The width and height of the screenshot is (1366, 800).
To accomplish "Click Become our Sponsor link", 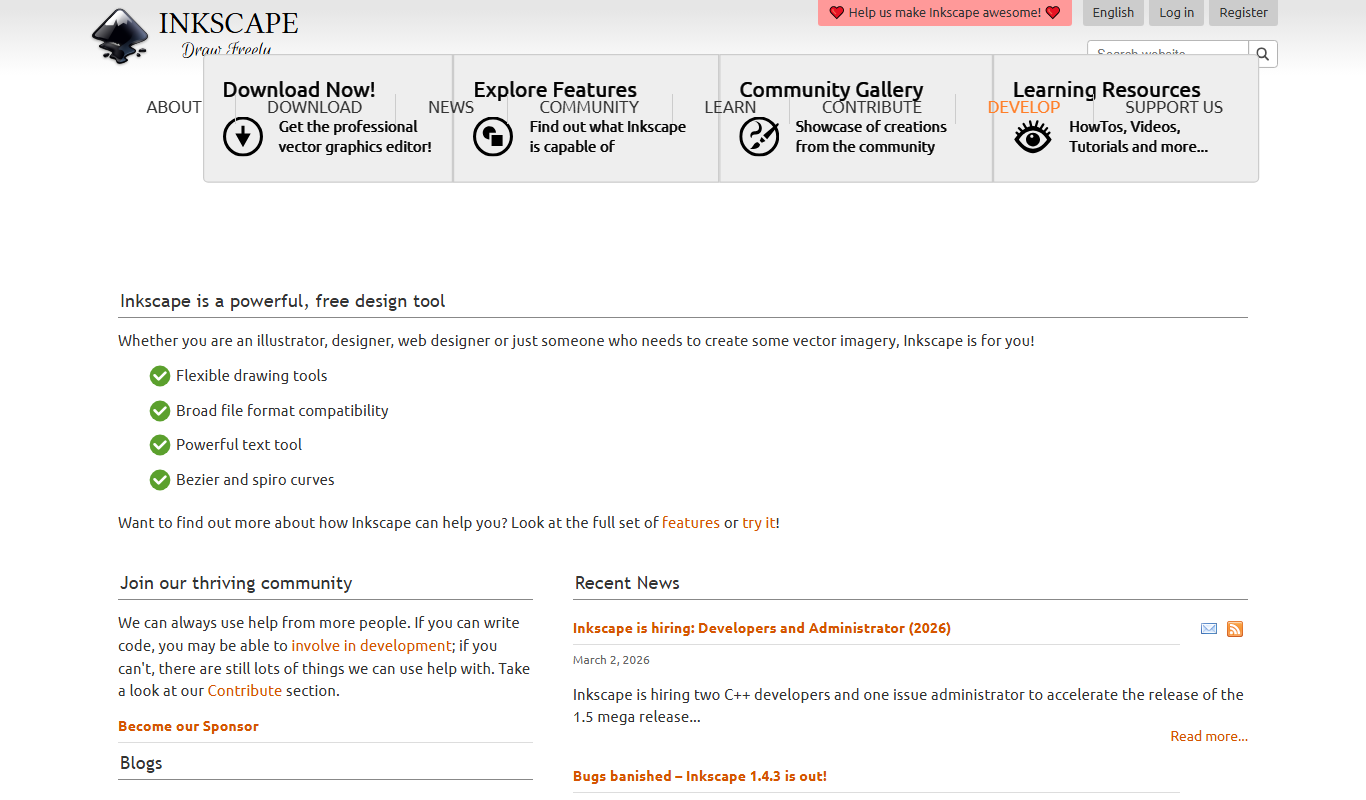I will (x=188, y=726).
